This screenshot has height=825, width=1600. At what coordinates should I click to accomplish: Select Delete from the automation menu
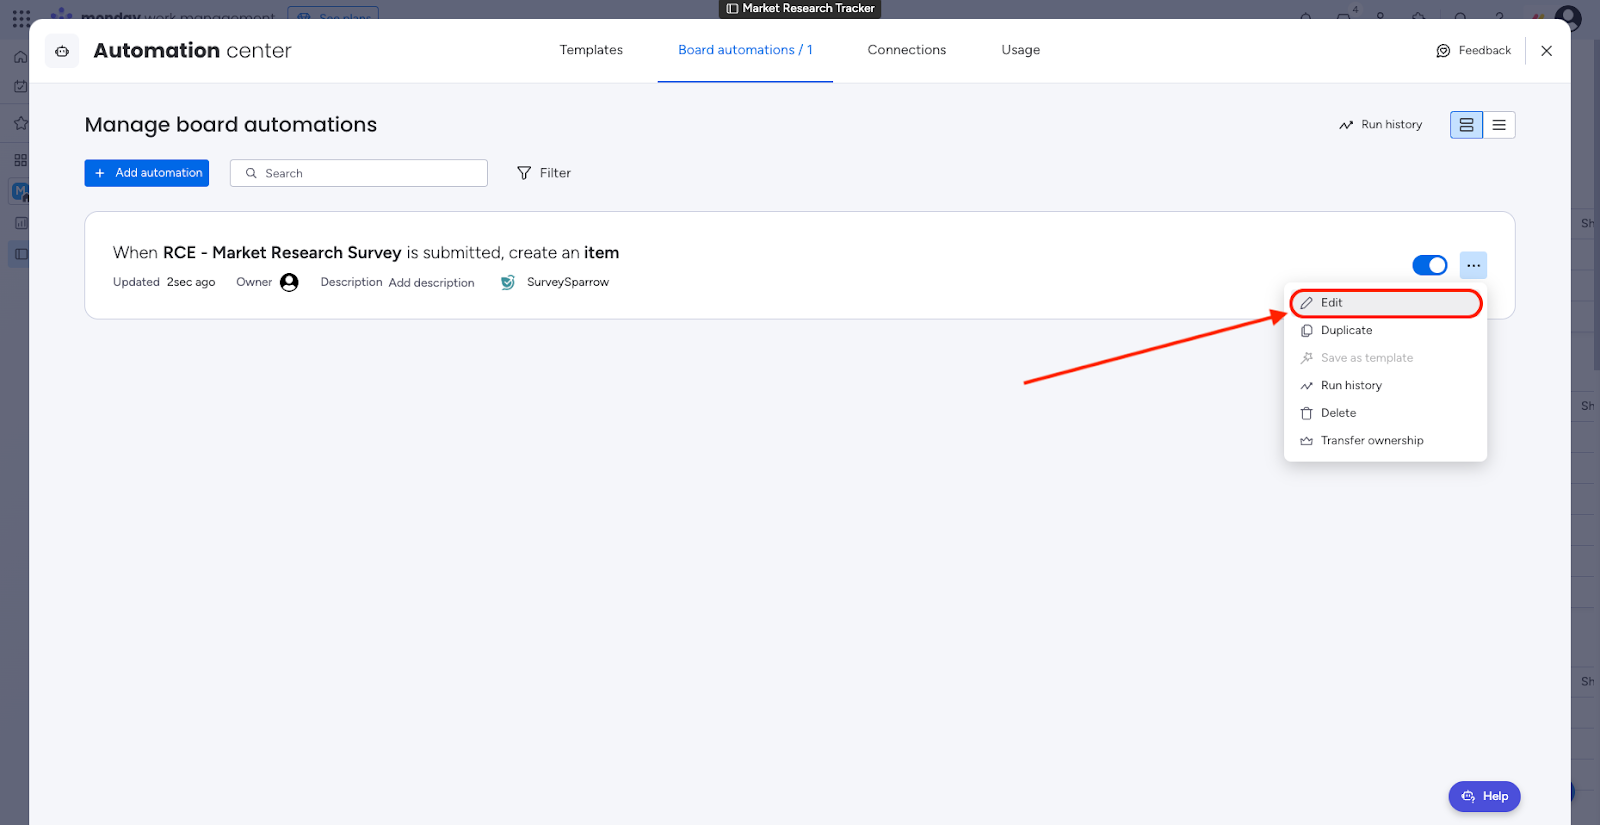point(1338,413)
